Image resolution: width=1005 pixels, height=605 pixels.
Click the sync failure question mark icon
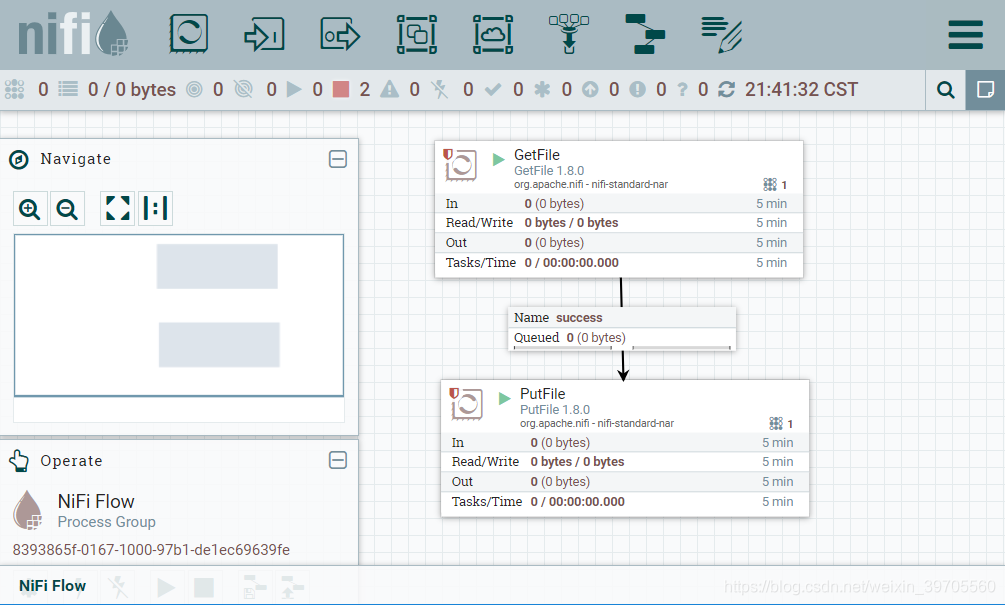click(683, 89)
